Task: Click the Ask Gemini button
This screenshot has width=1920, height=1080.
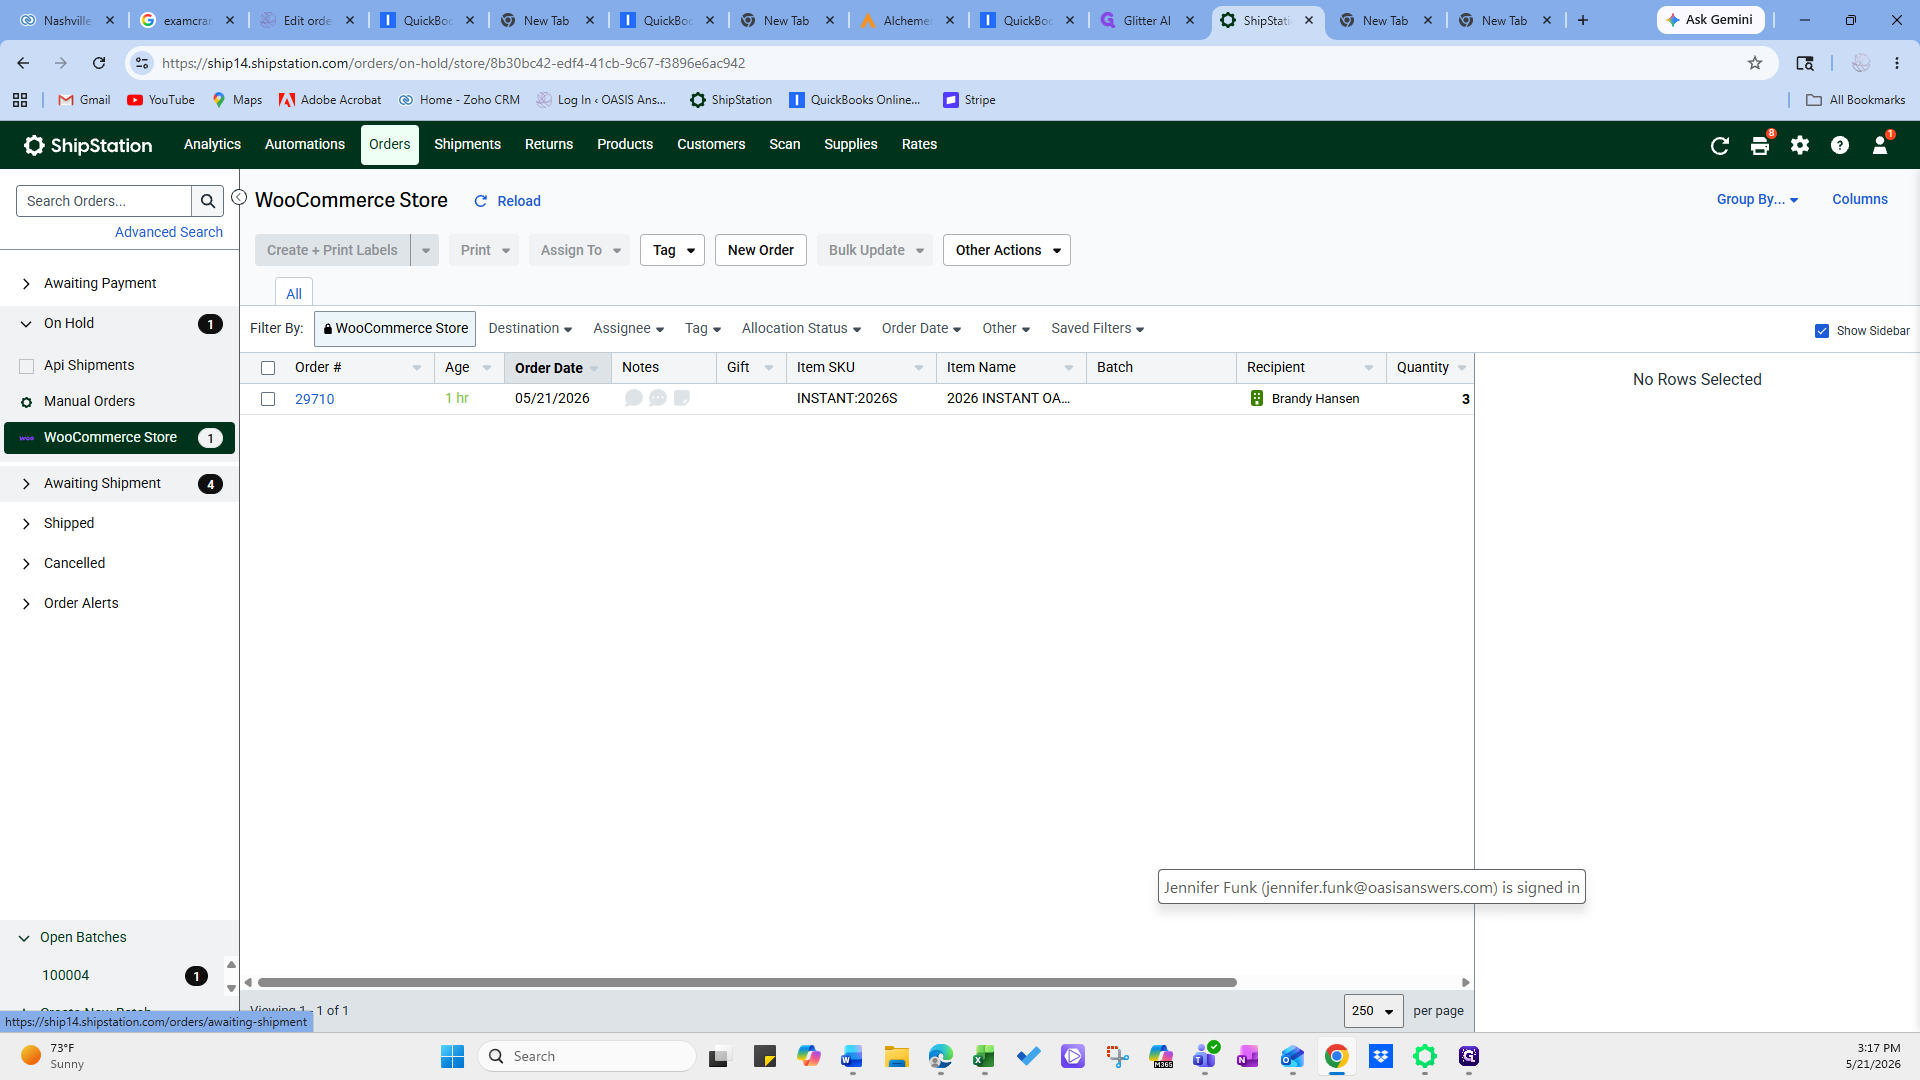Action: pyautogui.click(x=1710, y=20)
